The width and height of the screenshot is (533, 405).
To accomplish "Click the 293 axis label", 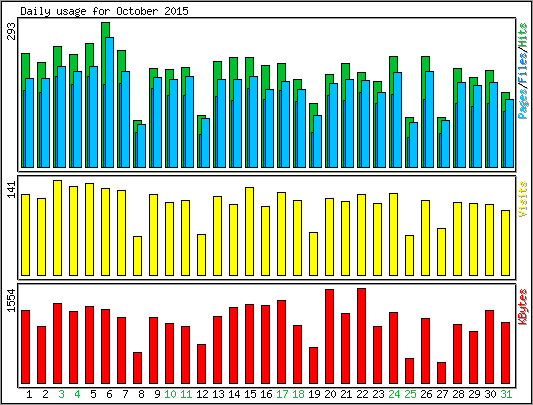I will (12, 31).
